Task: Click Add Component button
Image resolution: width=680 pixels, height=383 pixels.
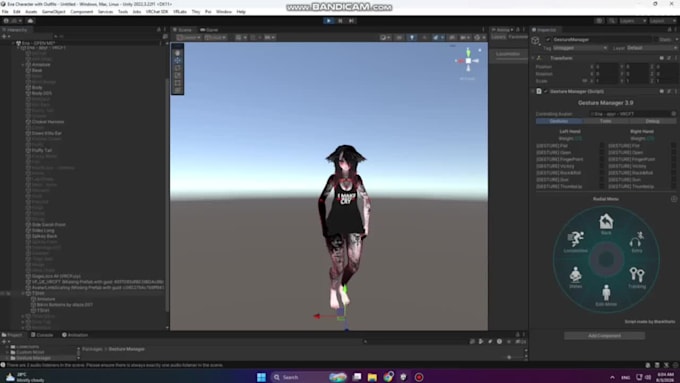Action: [604, 336]
